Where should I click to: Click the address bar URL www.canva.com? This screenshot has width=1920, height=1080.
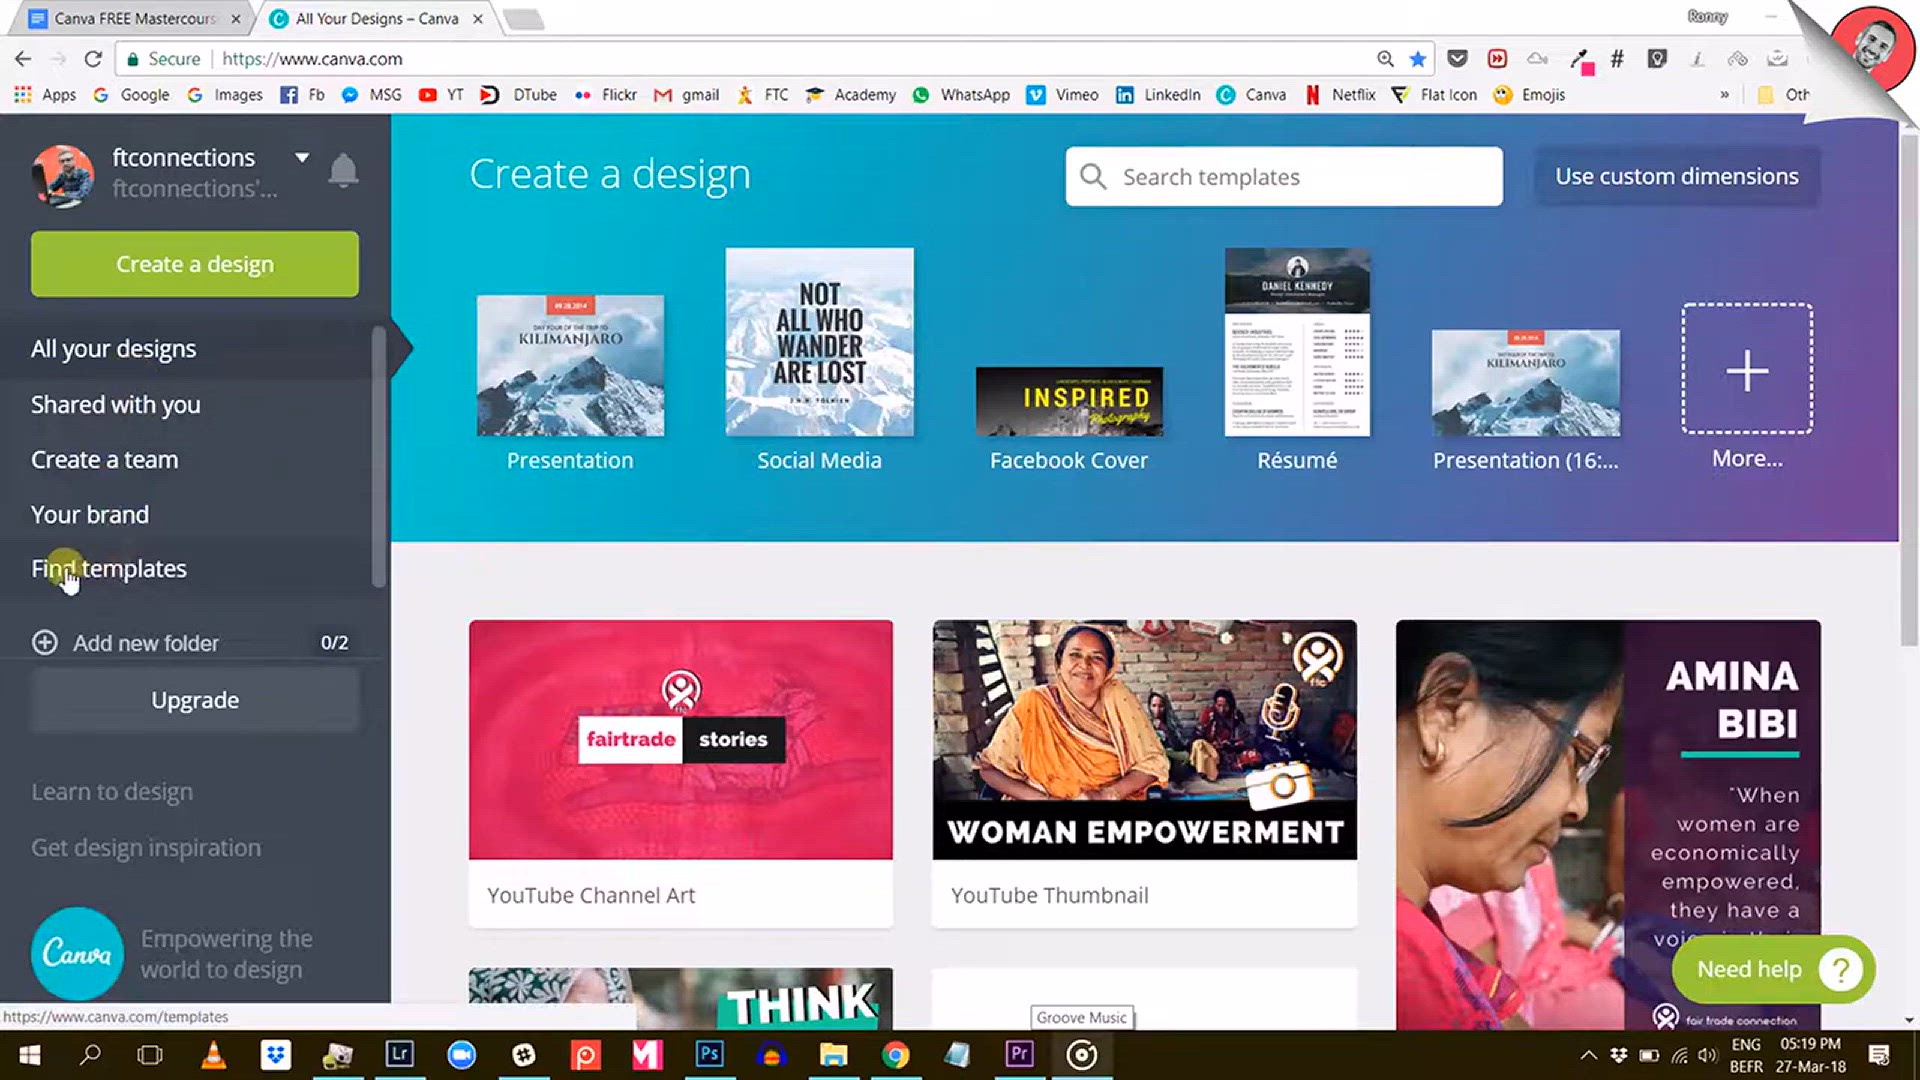click(x=312, y=59)
